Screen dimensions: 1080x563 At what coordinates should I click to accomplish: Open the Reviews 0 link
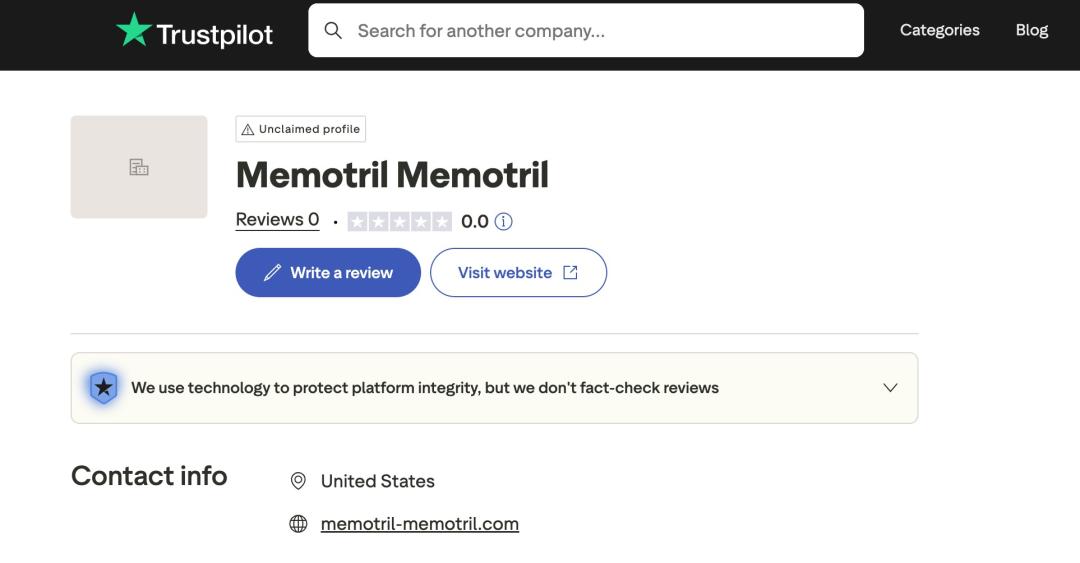pos(277,220)
